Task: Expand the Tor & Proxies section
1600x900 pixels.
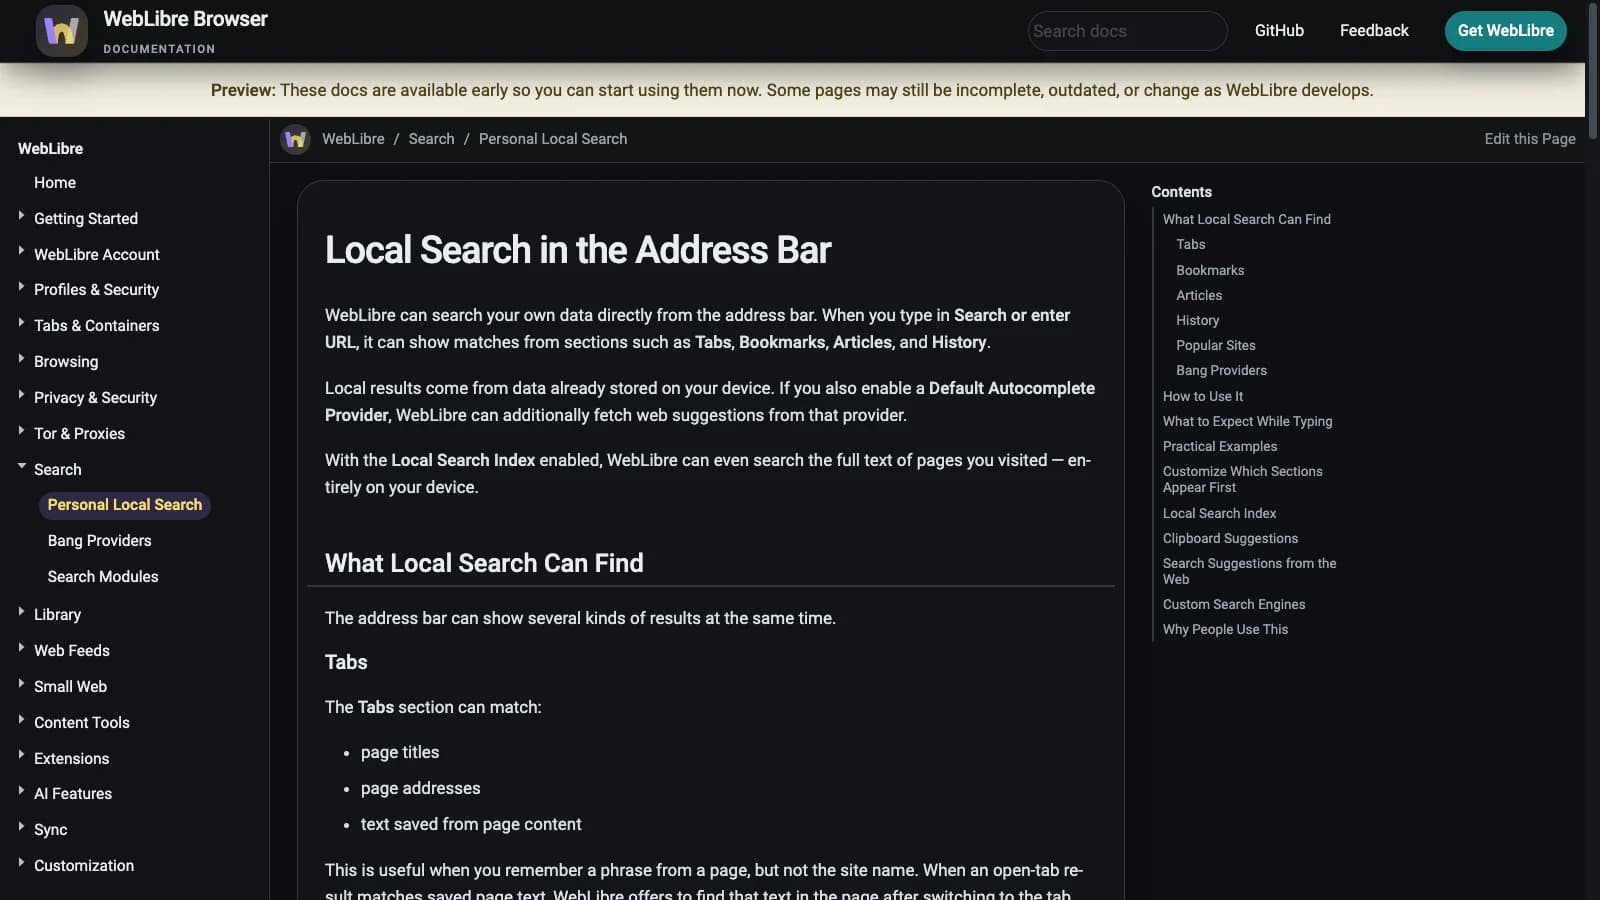Action: coord(21,431)
